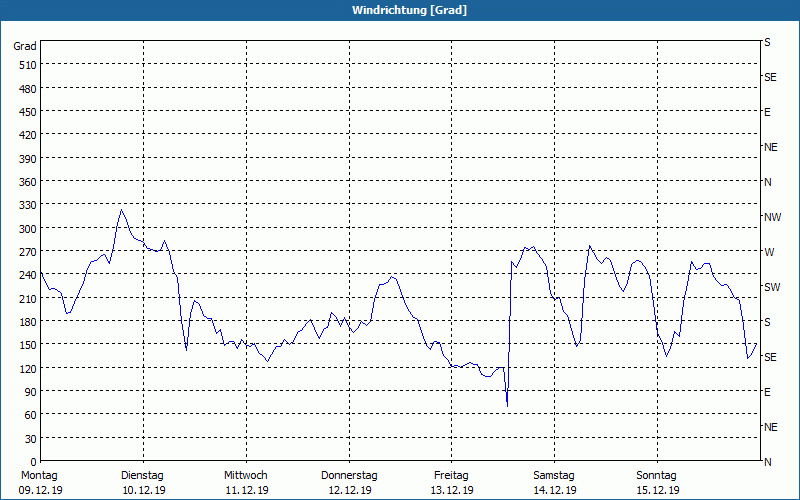Select the 240 value on the degree axis
The height and width of the screenshot is (500, 800).
[x=29, y=276]
